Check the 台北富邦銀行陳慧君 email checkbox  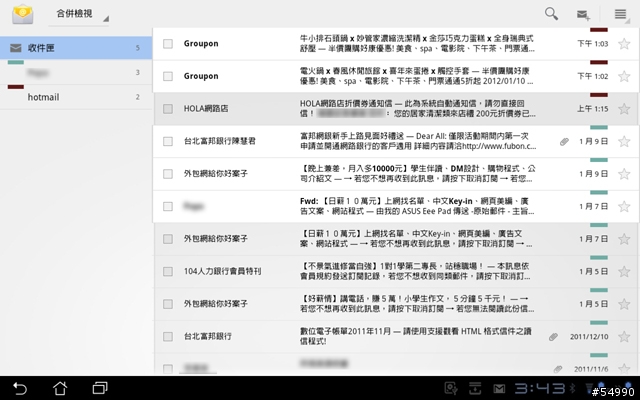168,141
